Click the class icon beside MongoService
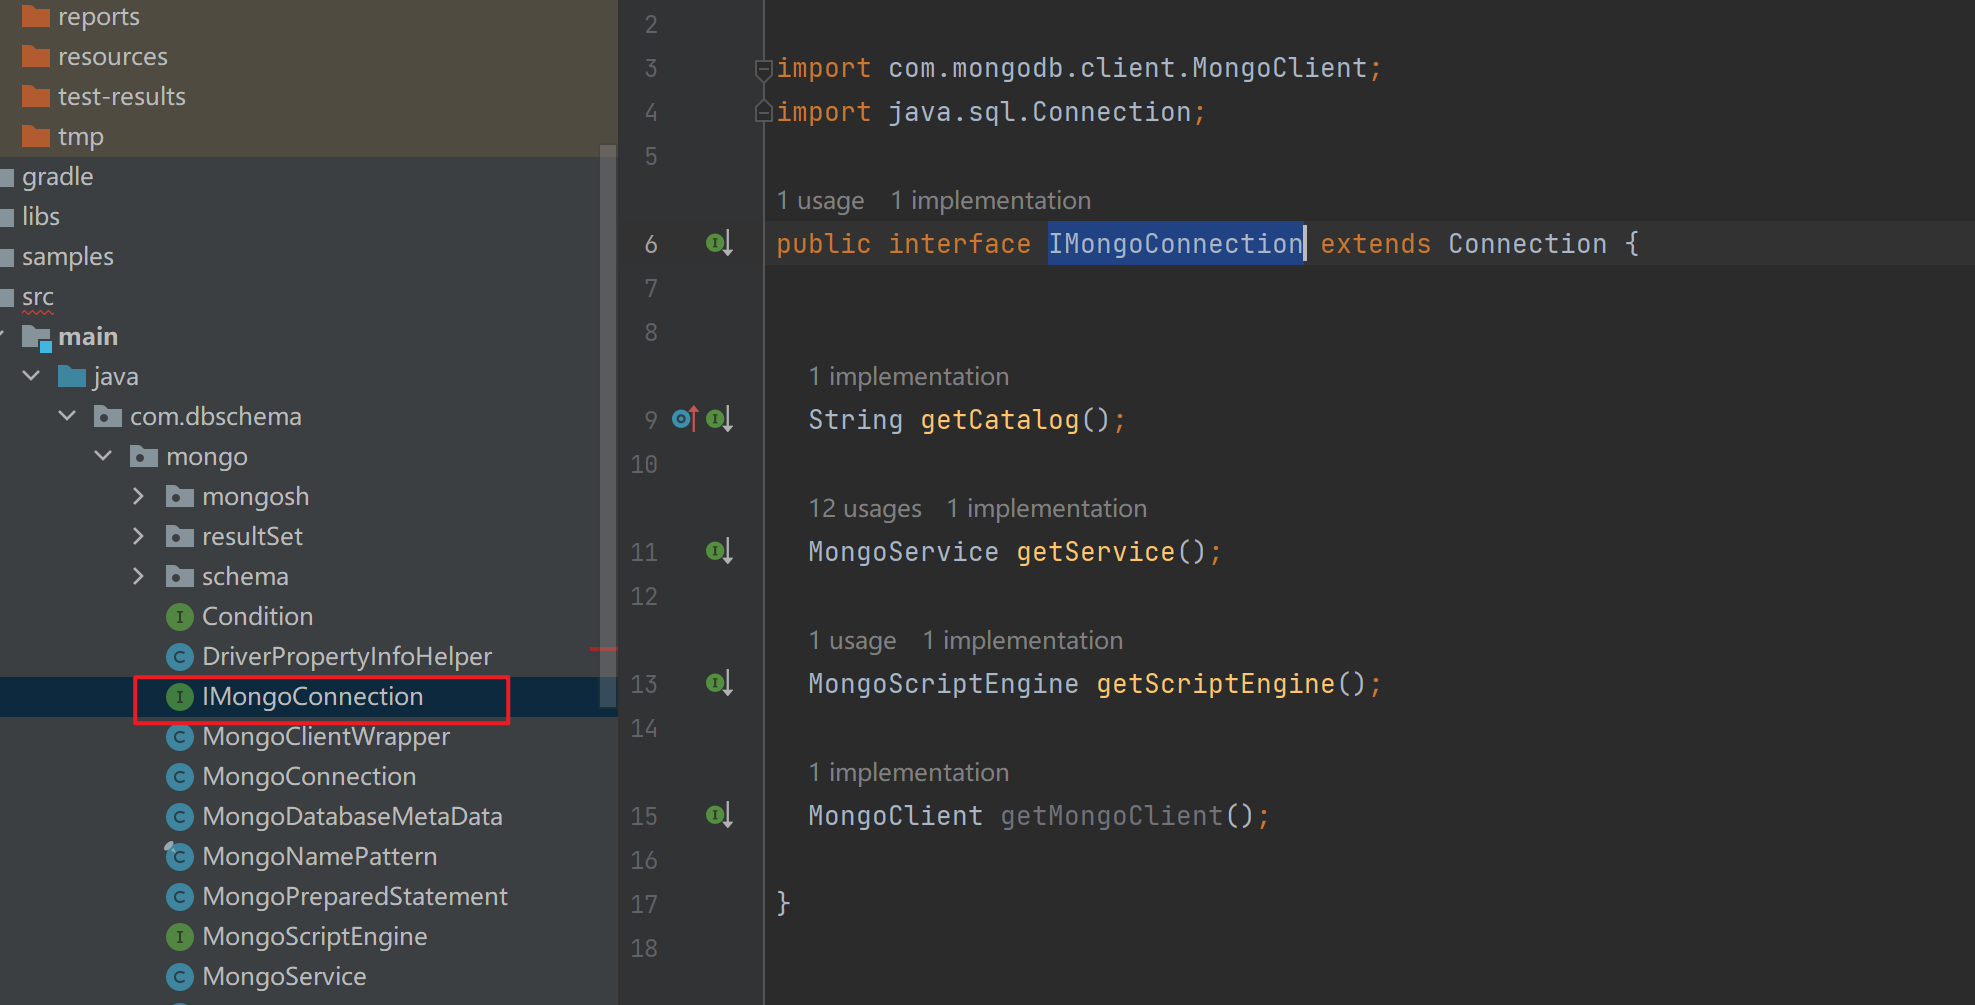Image resolution: width=1975 pixels, height=1005 pixels. tap(180, 976)
